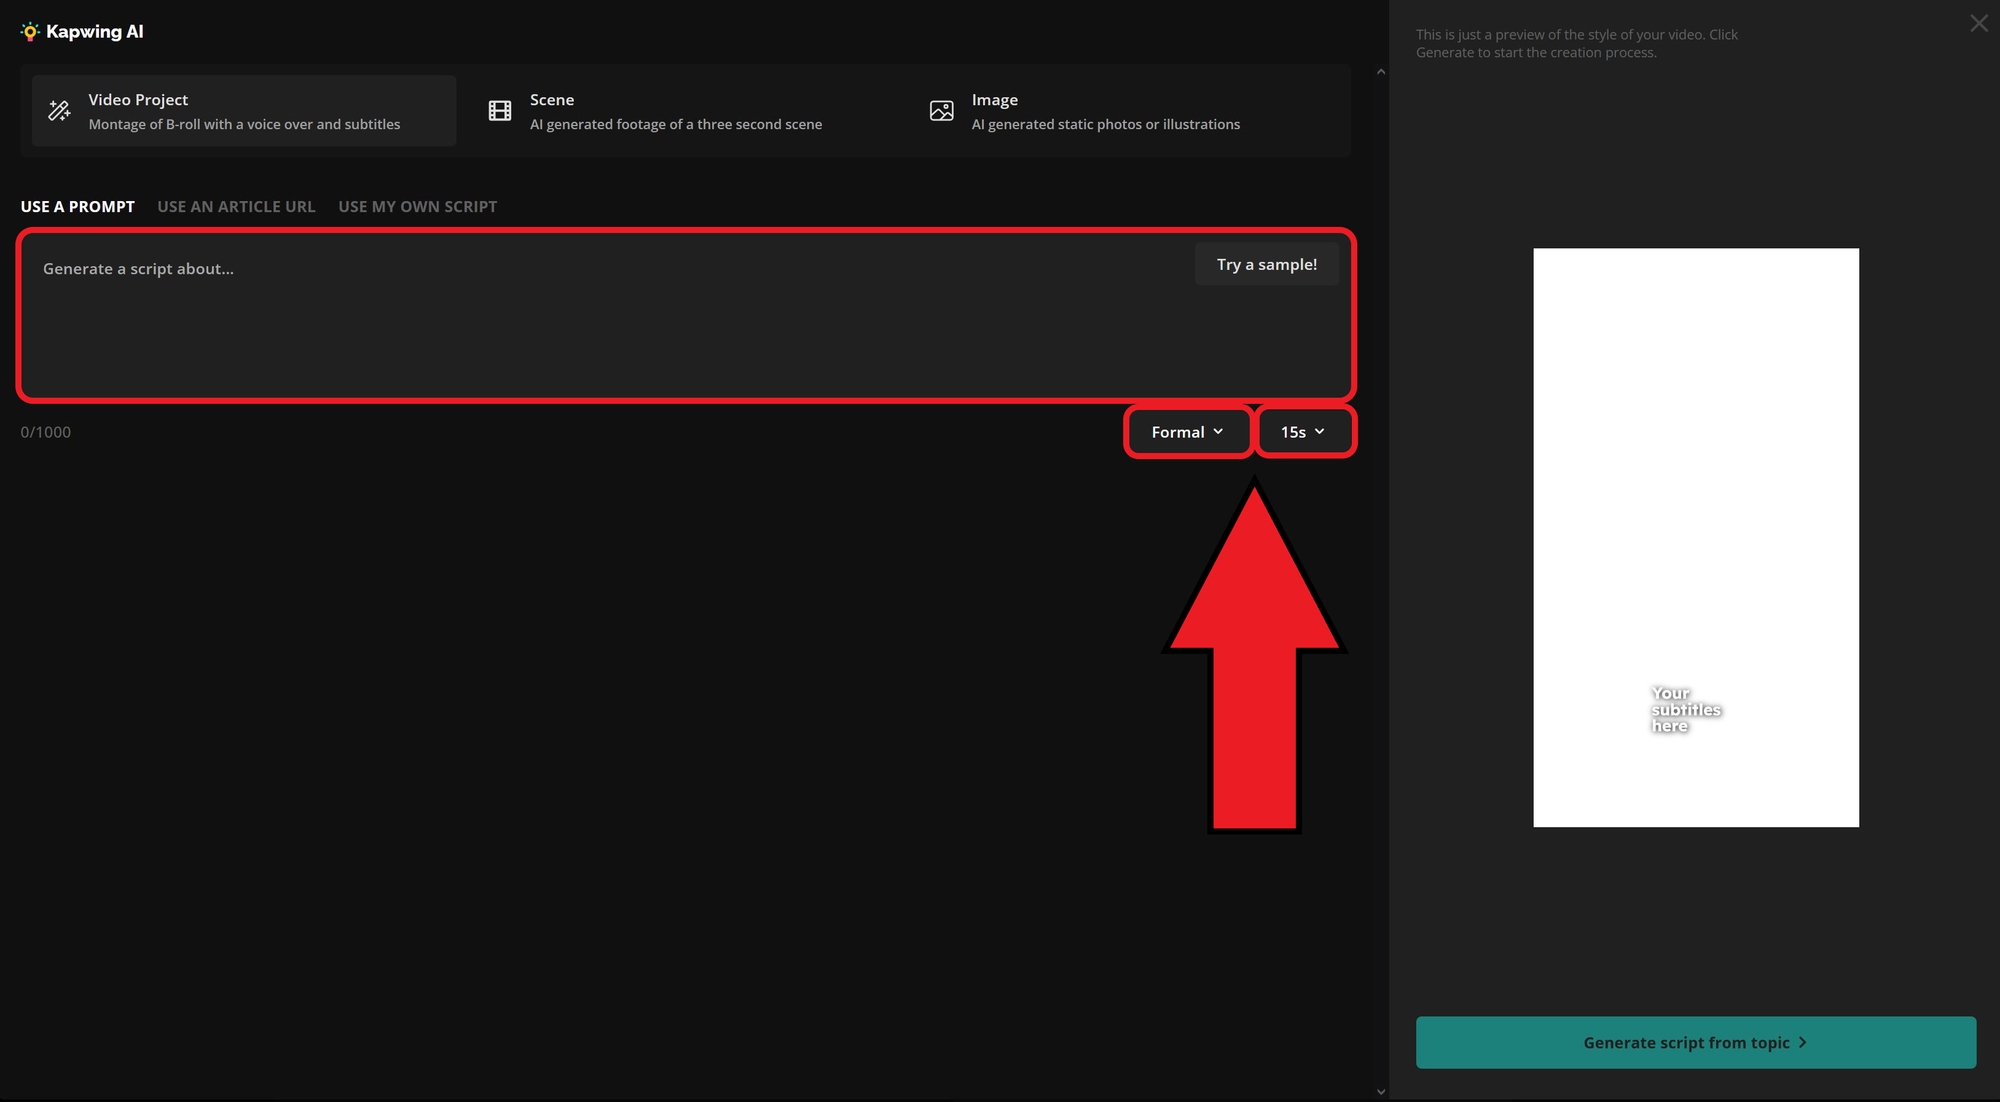Select the Video Project creation mode

[240, 110]
